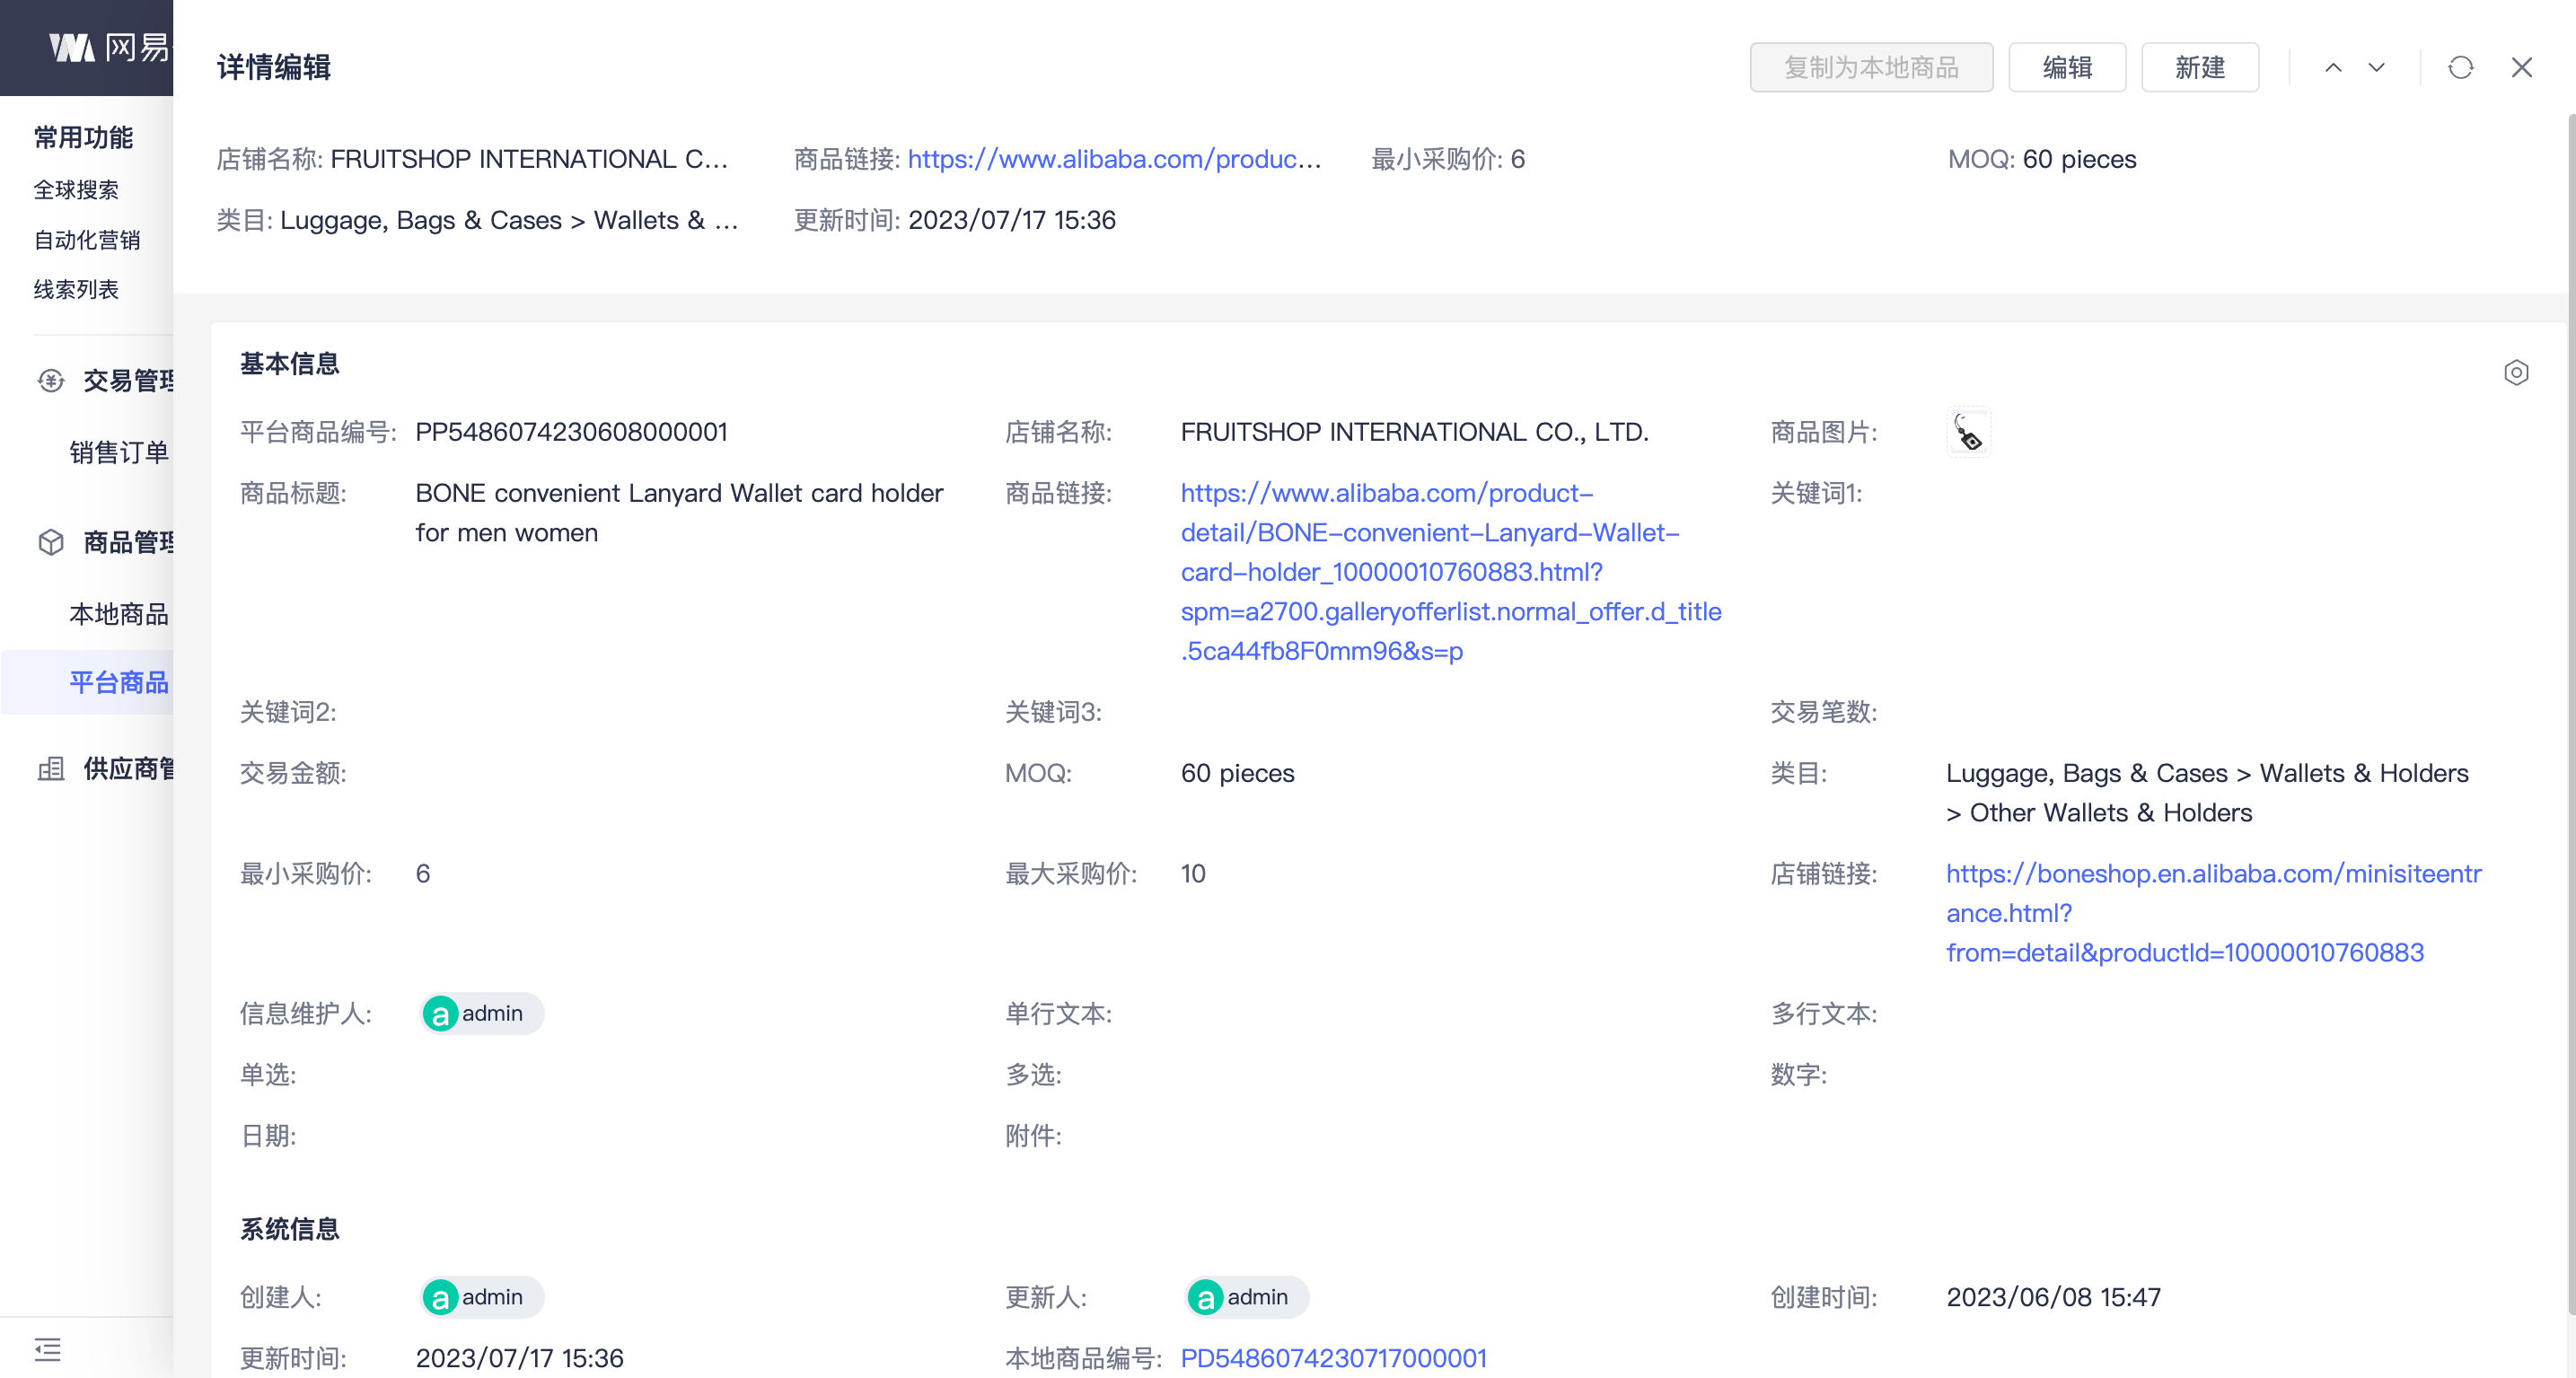This screenshot has width=2576, height=1378.
Task: Click the refresh icon in header
Action: pos(2461,67)
